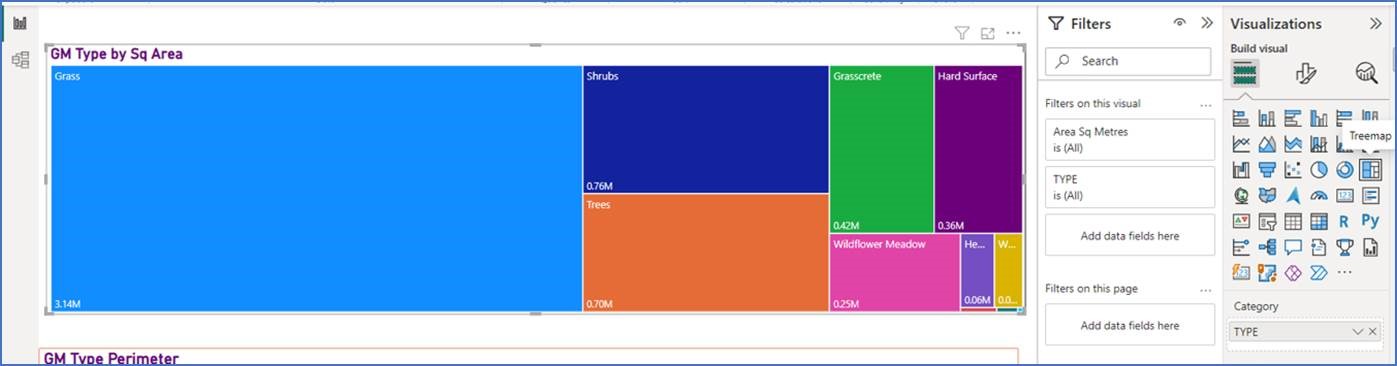This screenshot has height=366, width=1397.
Task: Choose the R script visual
Action: click(1344, 221)
